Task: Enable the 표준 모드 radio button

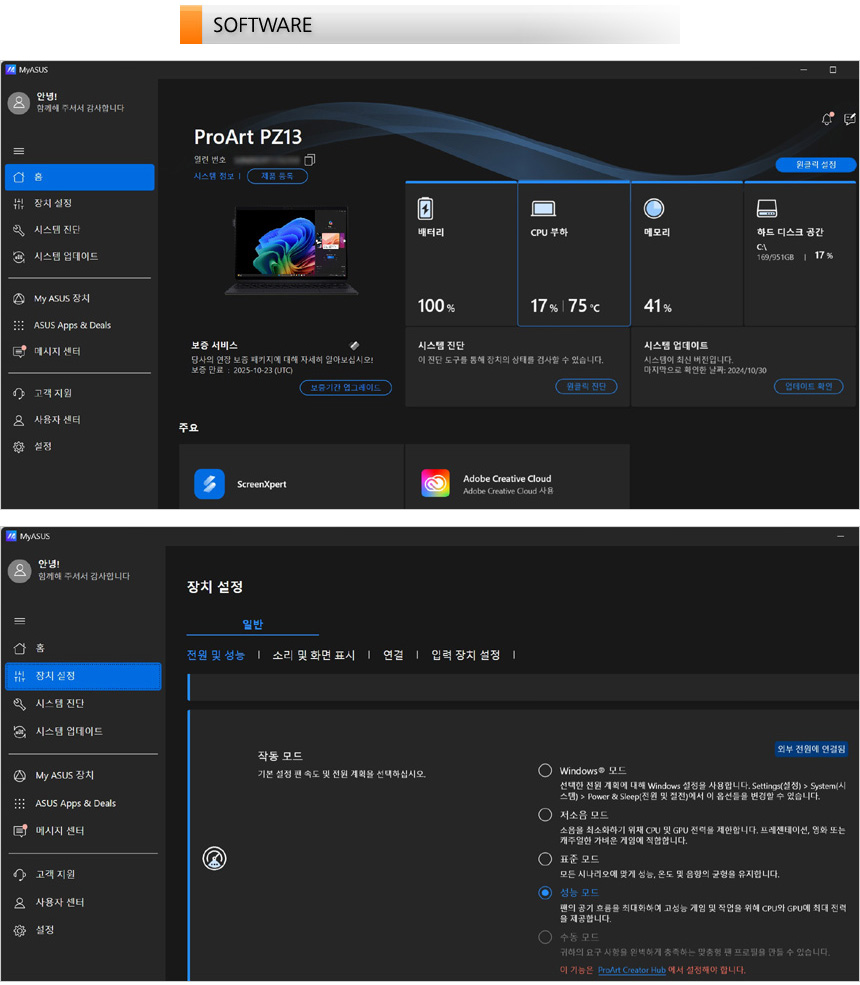Action: pyautogui.click(x=545, y=859)
